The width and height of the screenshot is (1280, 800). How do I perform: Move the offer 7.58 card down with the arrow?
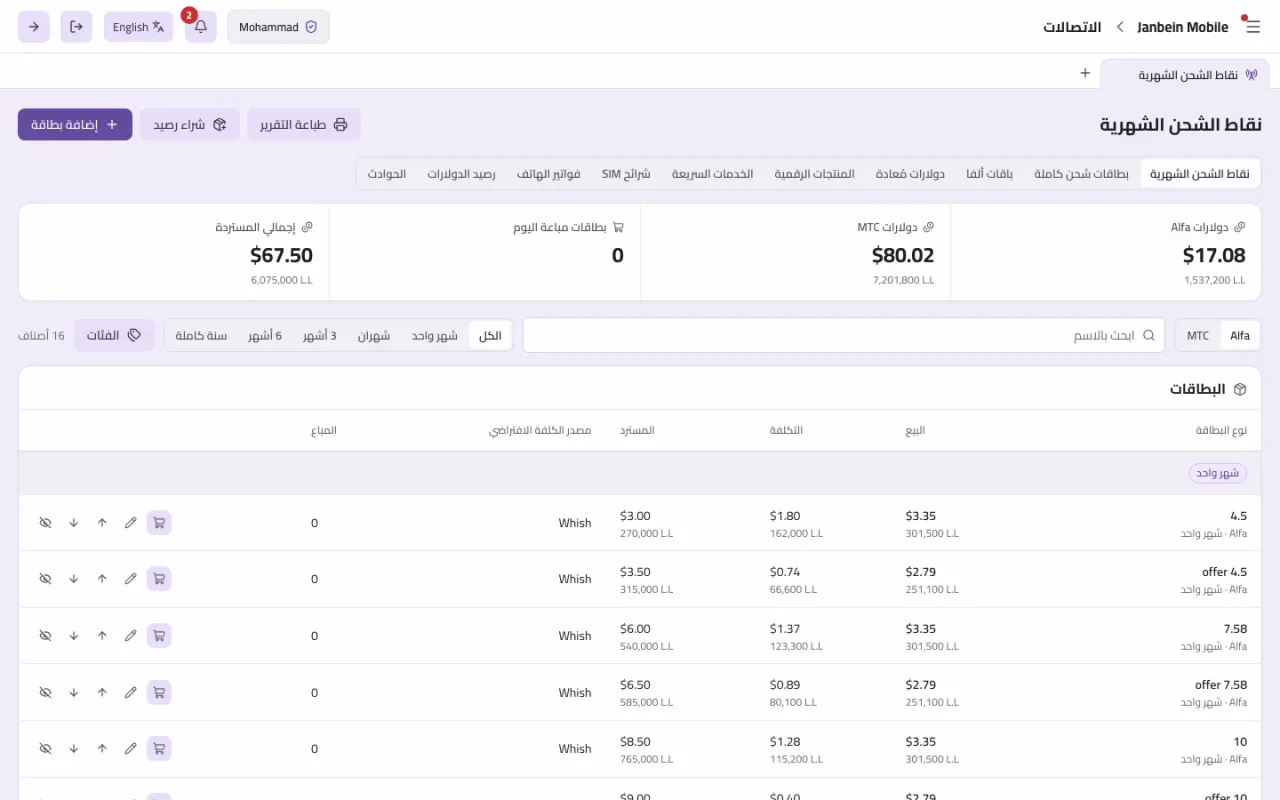(74, 692)
